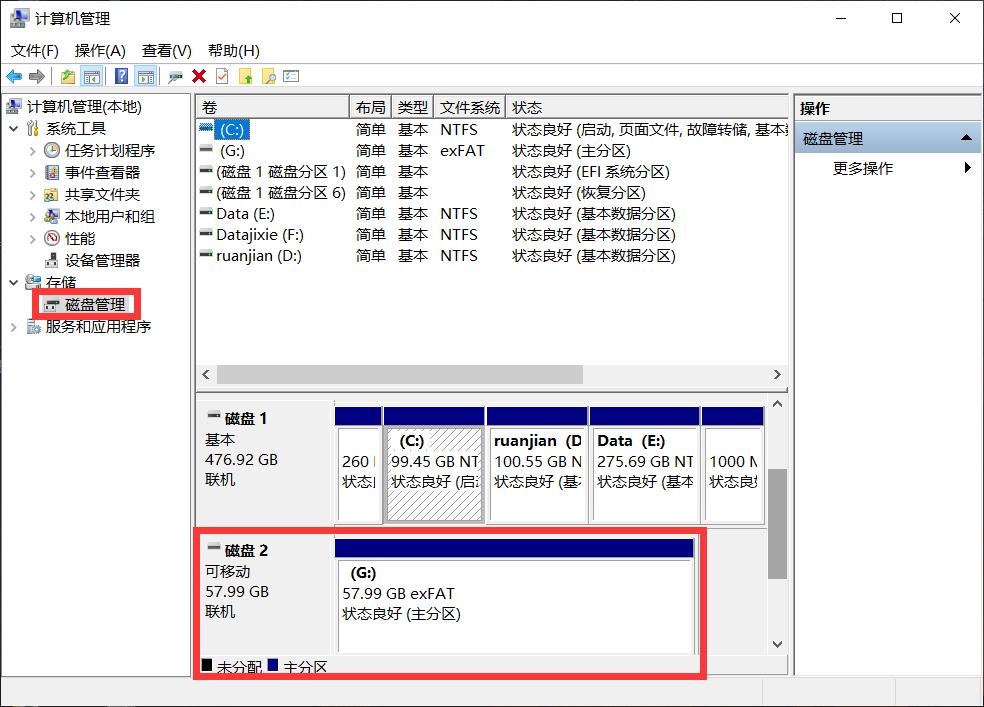984x707 pixels.
Task: Expand the 任务计划程序 node
Action: [33, 151]
